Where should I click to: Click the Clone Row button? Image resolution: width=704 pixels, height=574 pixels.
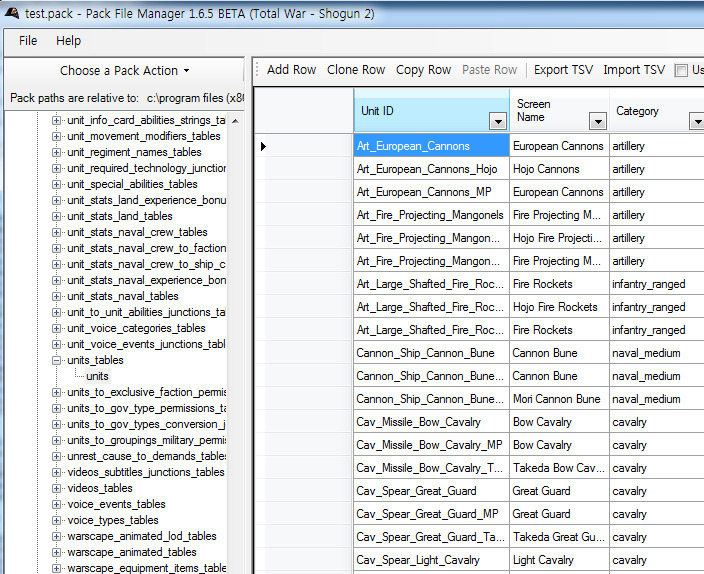[x=356, y=70]
